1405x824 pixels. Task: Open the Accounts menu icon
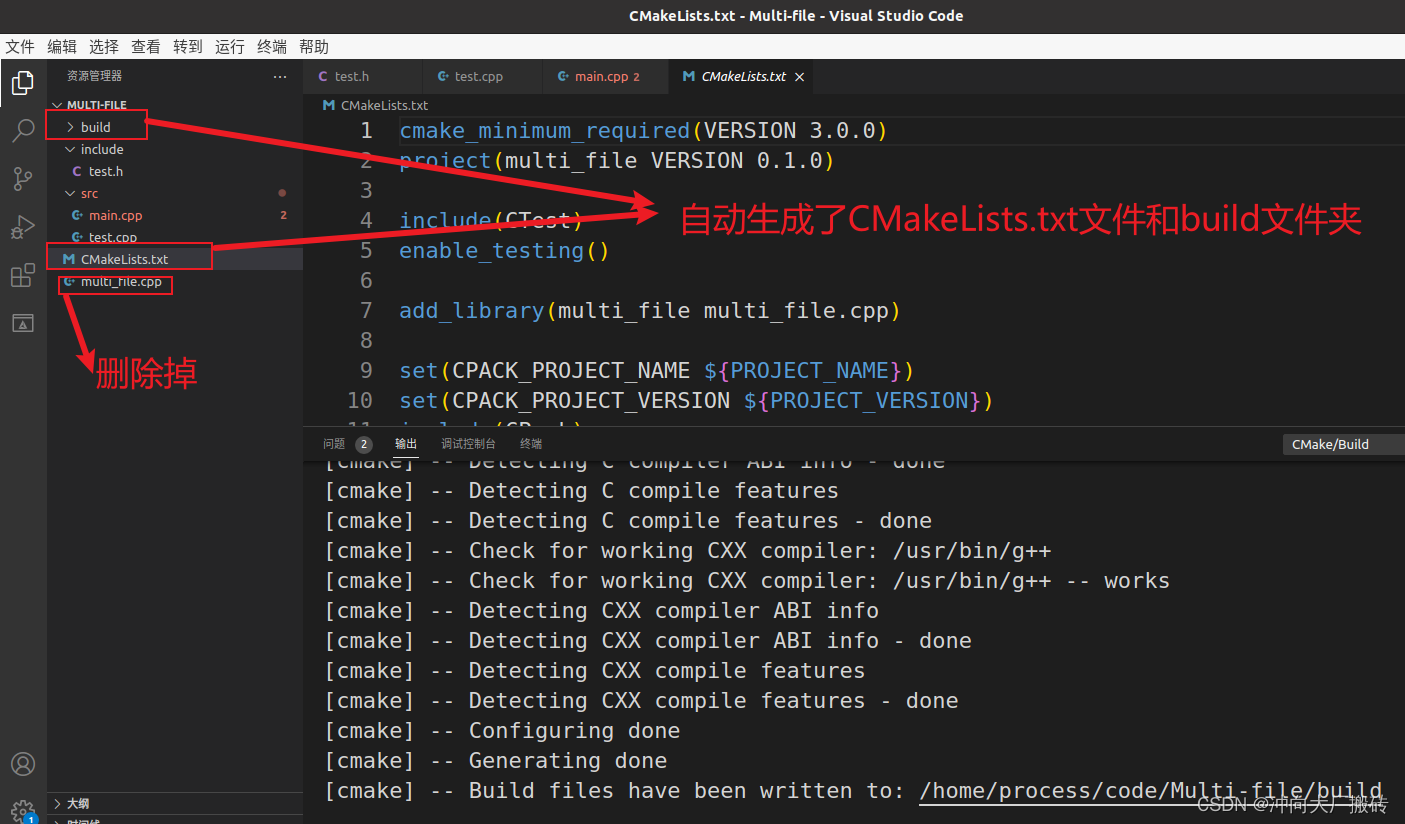22,765
